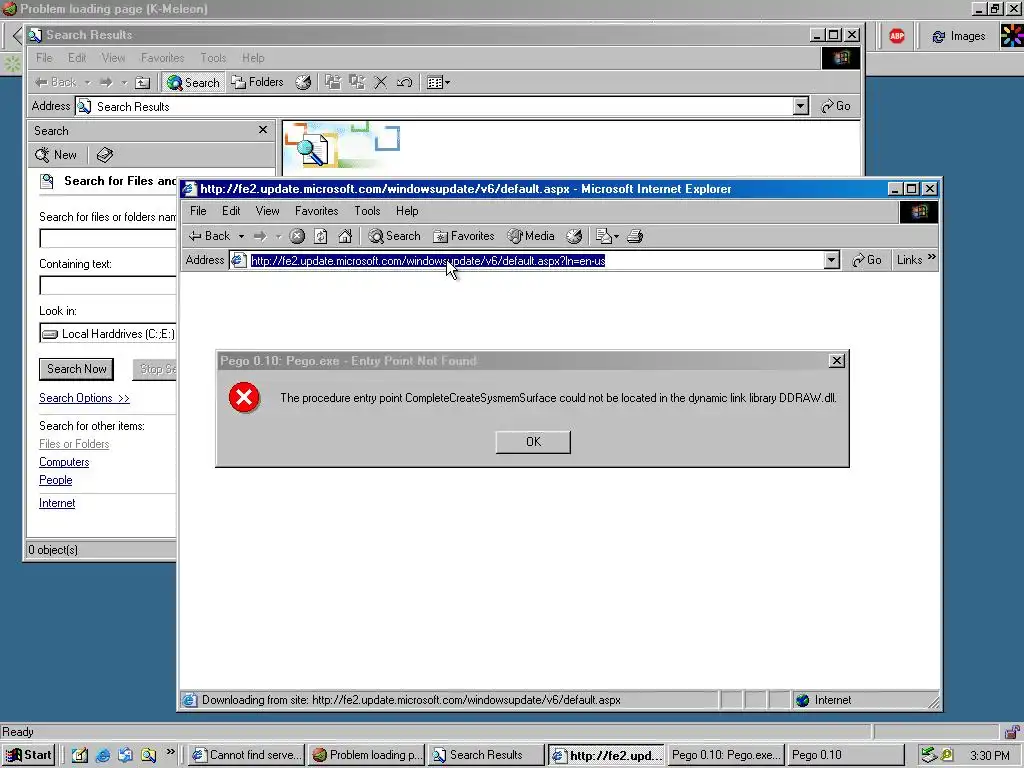Click the Refresh icon in Internet Explorer
Viewport: 1024px width, 768px height.
tap(321, 236)
